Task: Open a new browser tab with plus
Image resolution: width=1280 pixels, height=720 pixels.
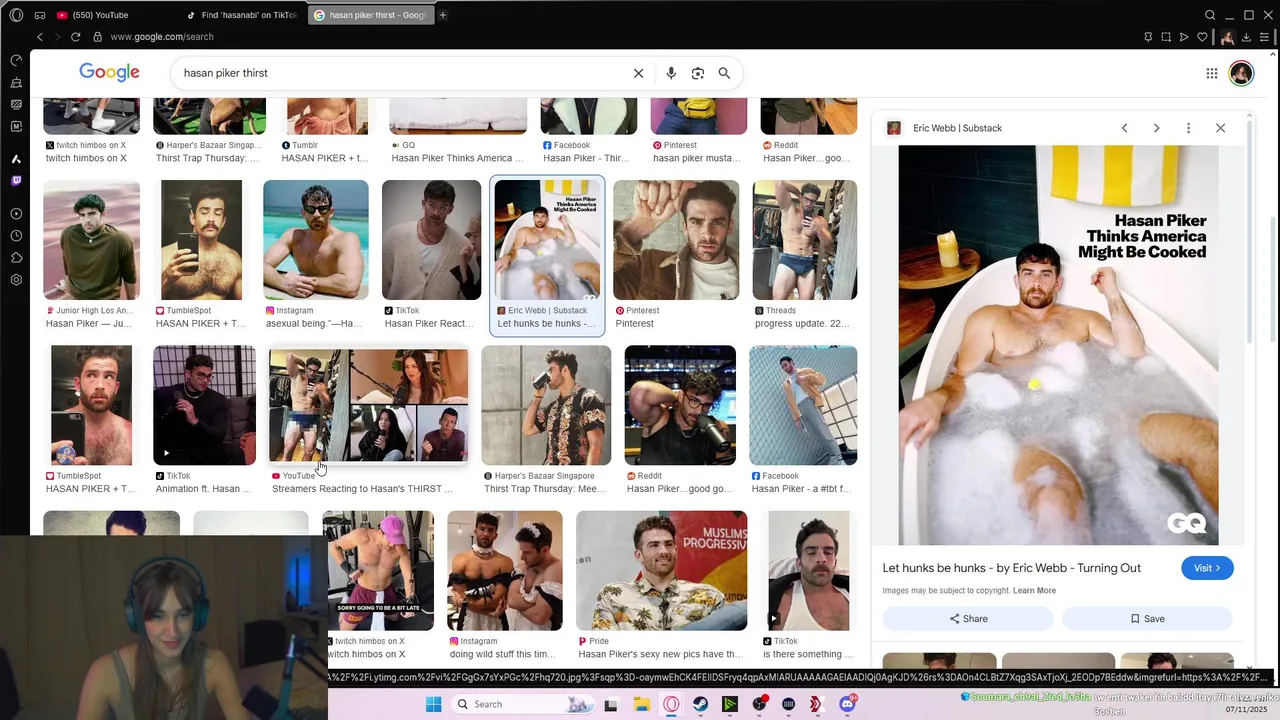Action: [x=443, y=15]
